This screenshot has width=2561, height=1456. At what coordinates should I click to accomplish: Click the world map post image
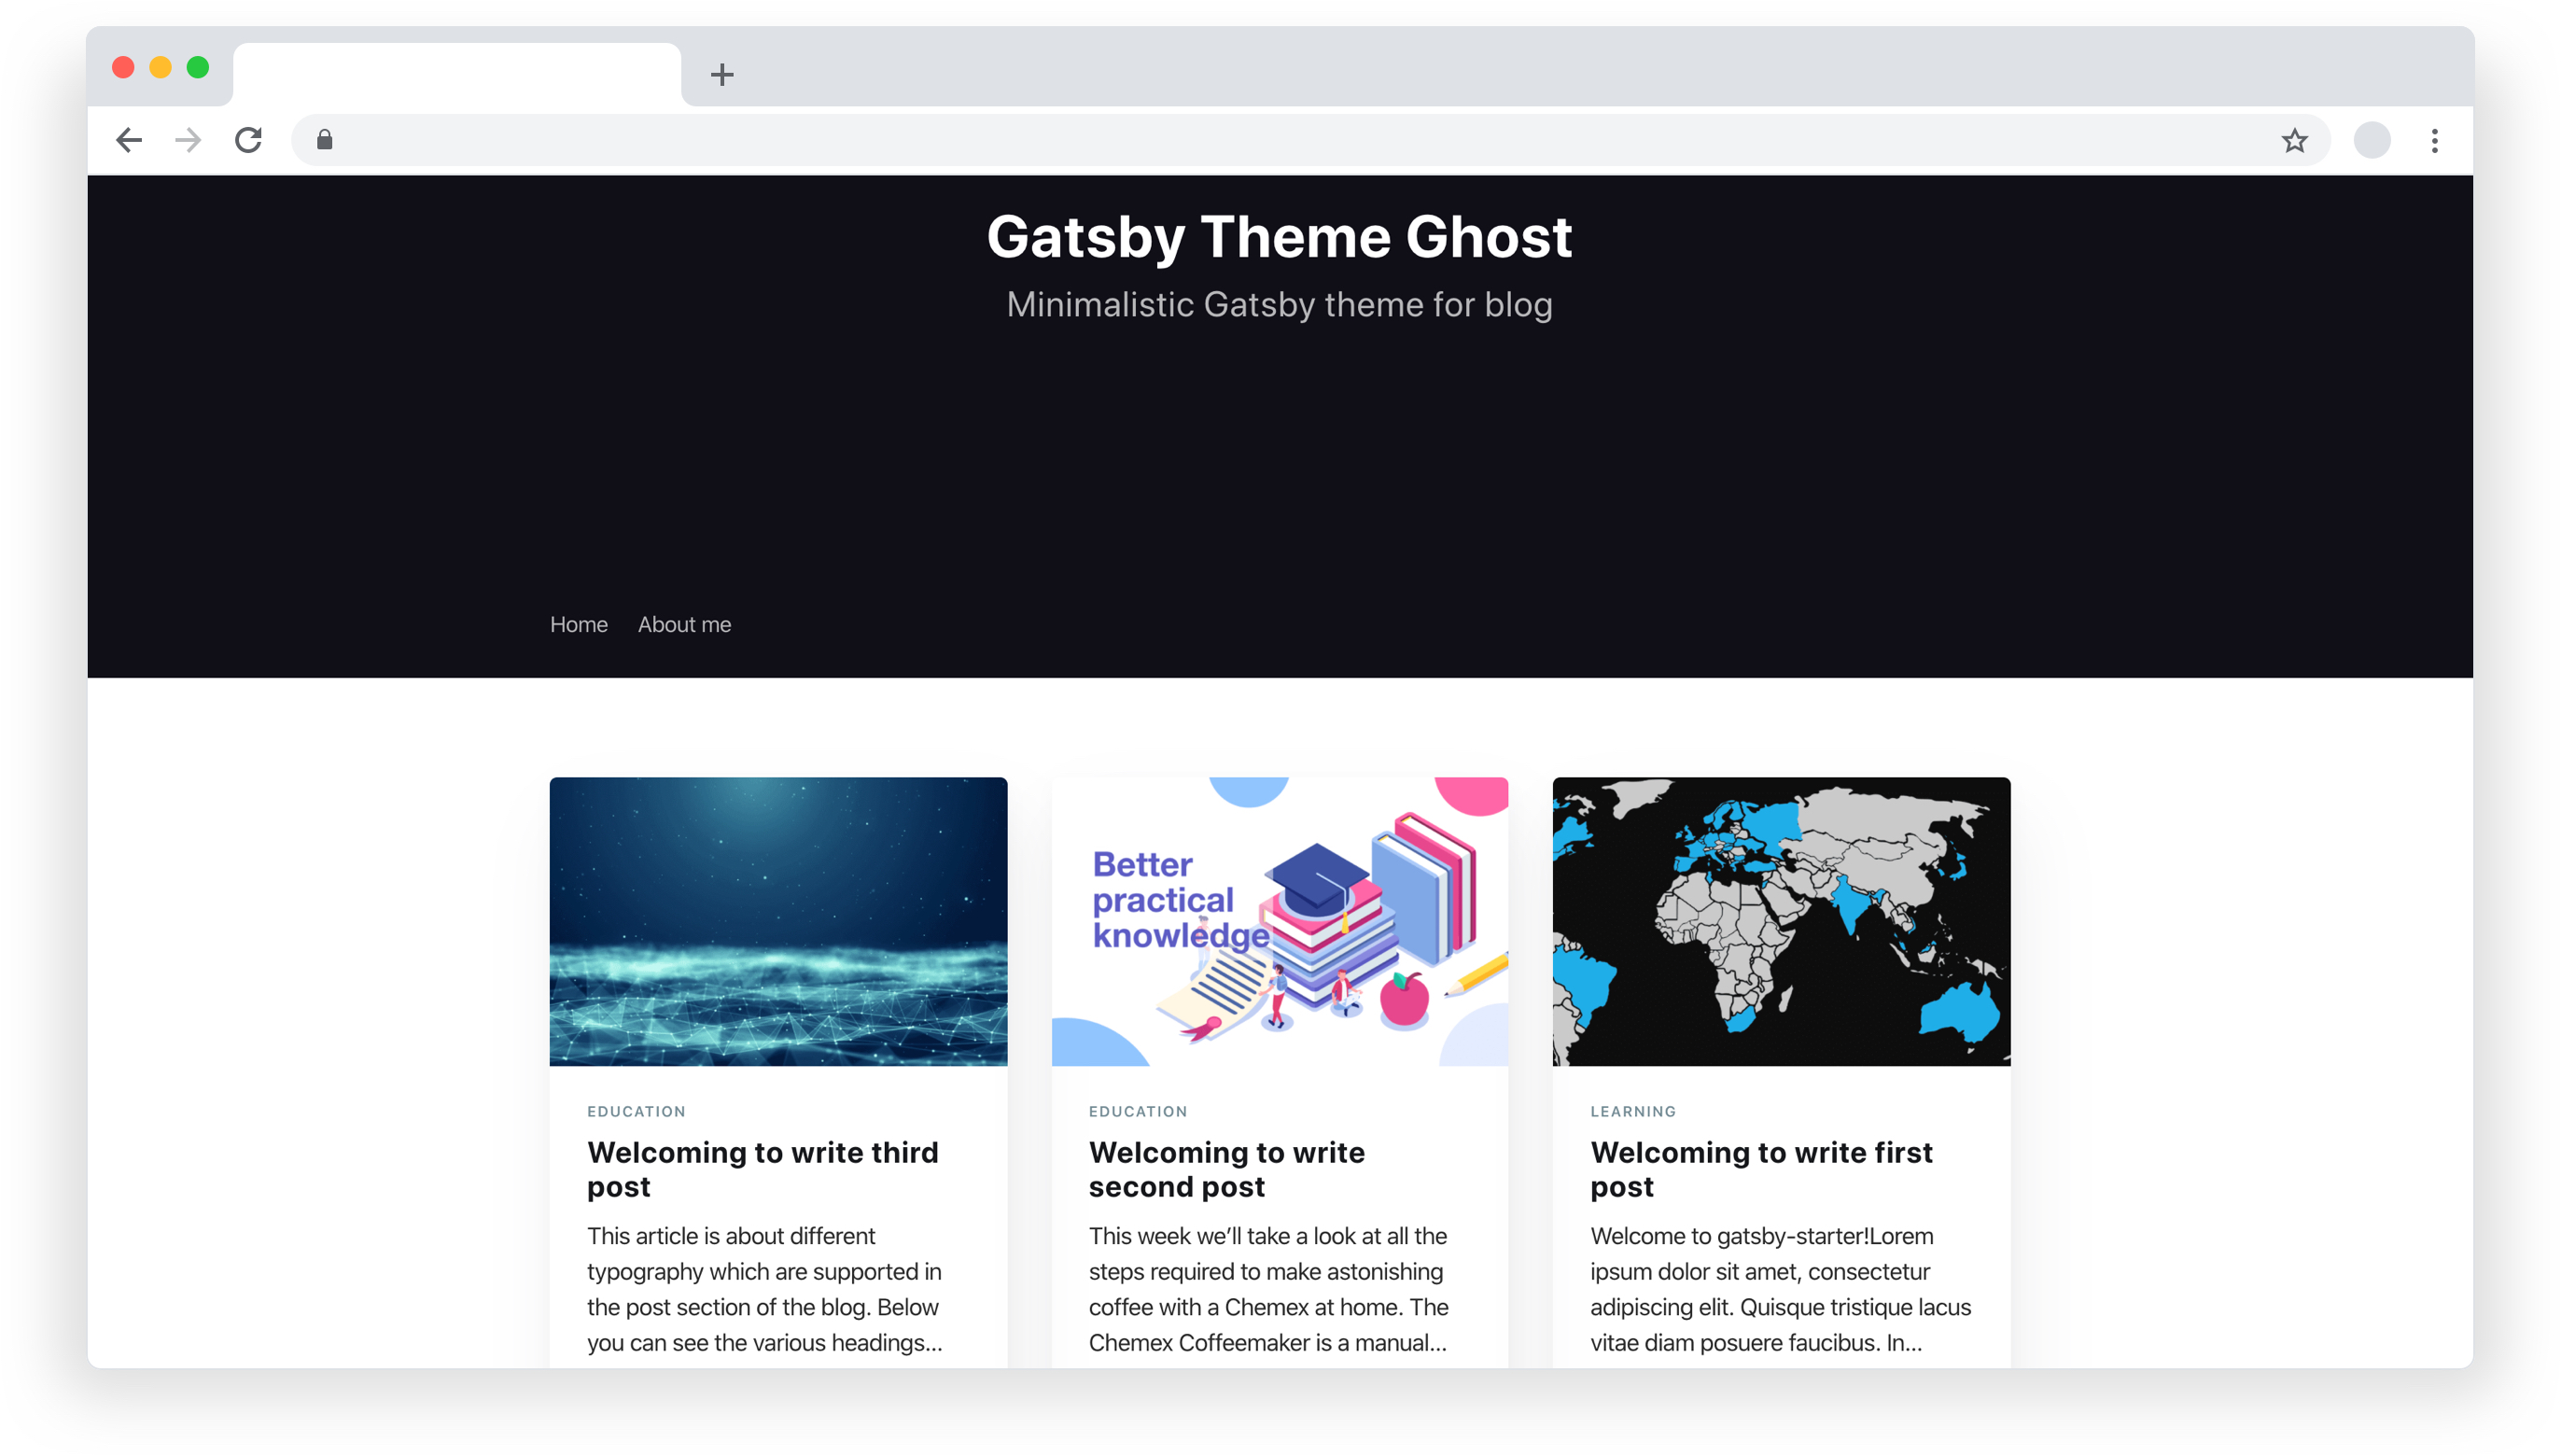pyautogui.click(x=1781, y=921)
